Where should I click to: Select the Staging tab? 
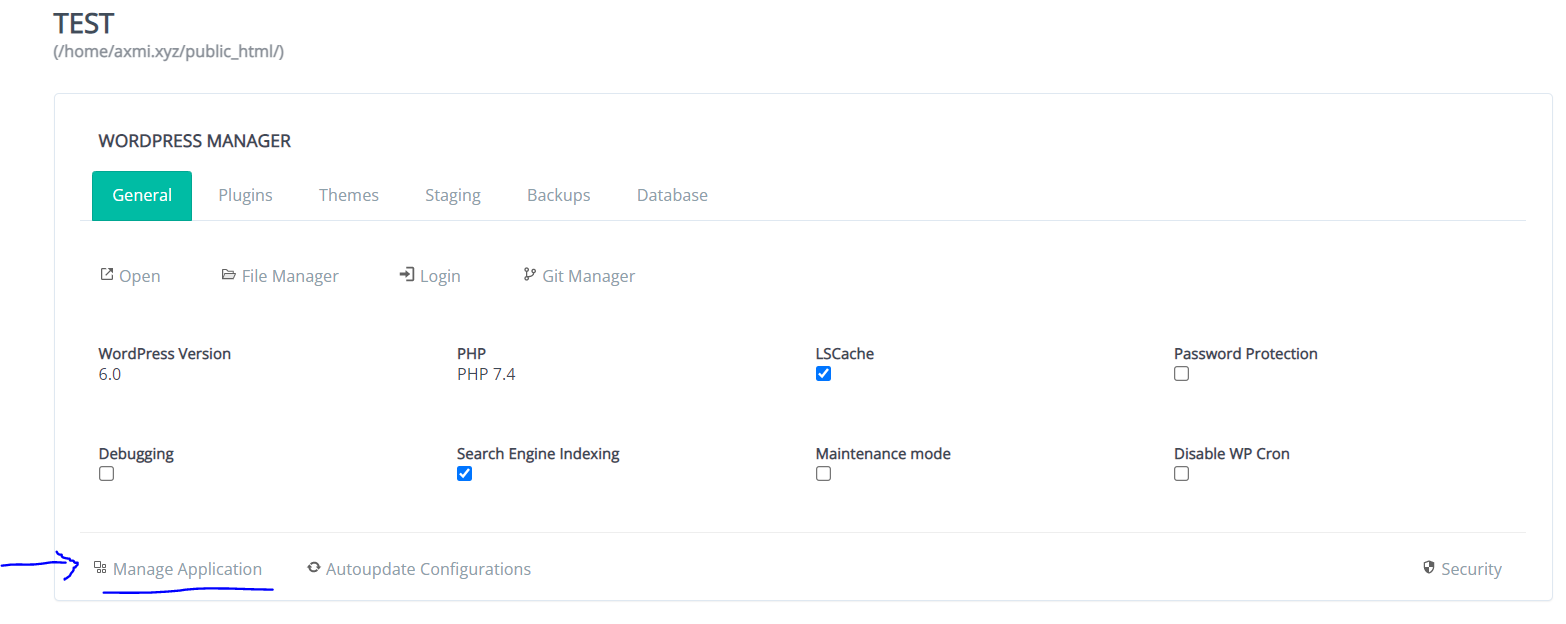452,195
